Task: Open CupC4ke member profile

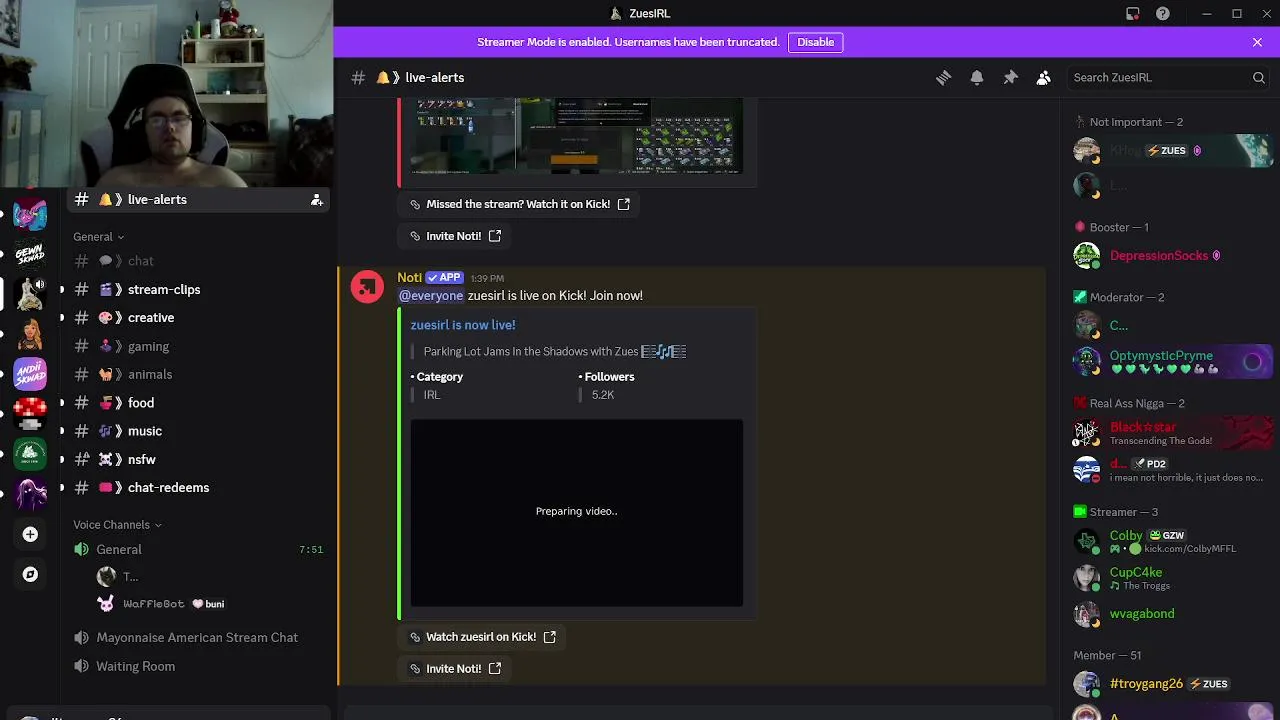Action: [x=1171, y=578]
